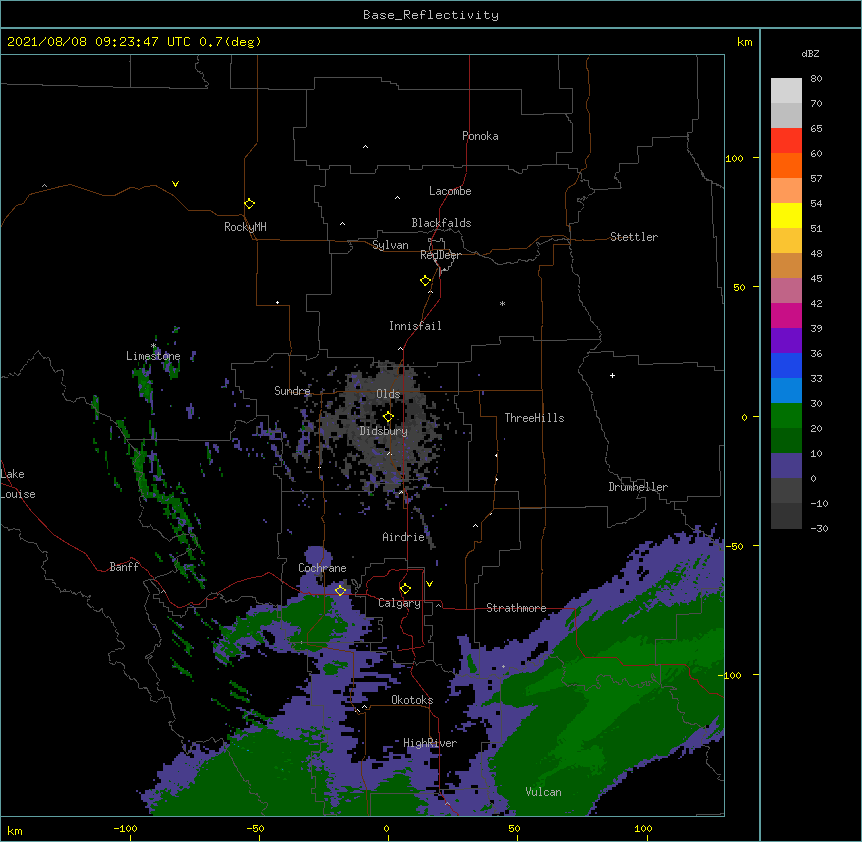The height and width of the screenshot is (842, 862).
Task: Select the orange 60-57 dBZ legend swatch
Action: pyautogui.click(x=786, y=165)
